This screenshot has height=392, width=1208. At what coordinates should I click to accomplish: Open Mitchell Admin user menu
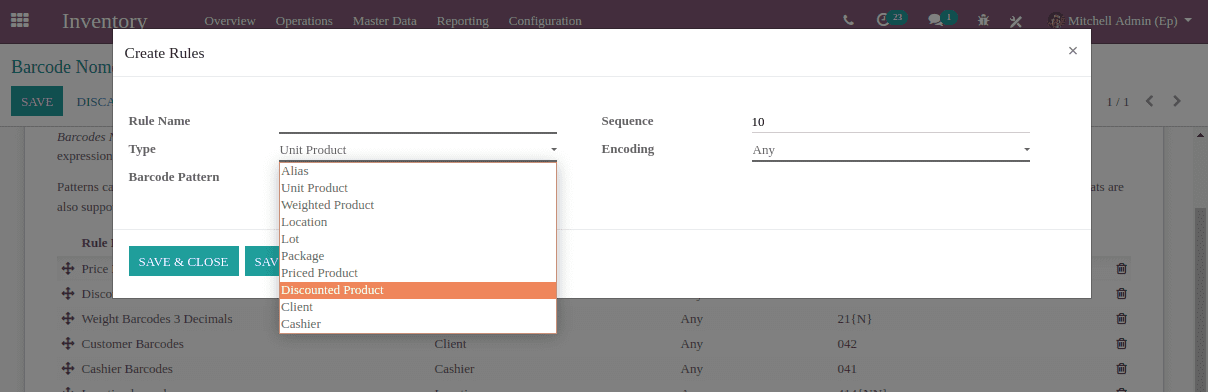[x=1120, y=20]
